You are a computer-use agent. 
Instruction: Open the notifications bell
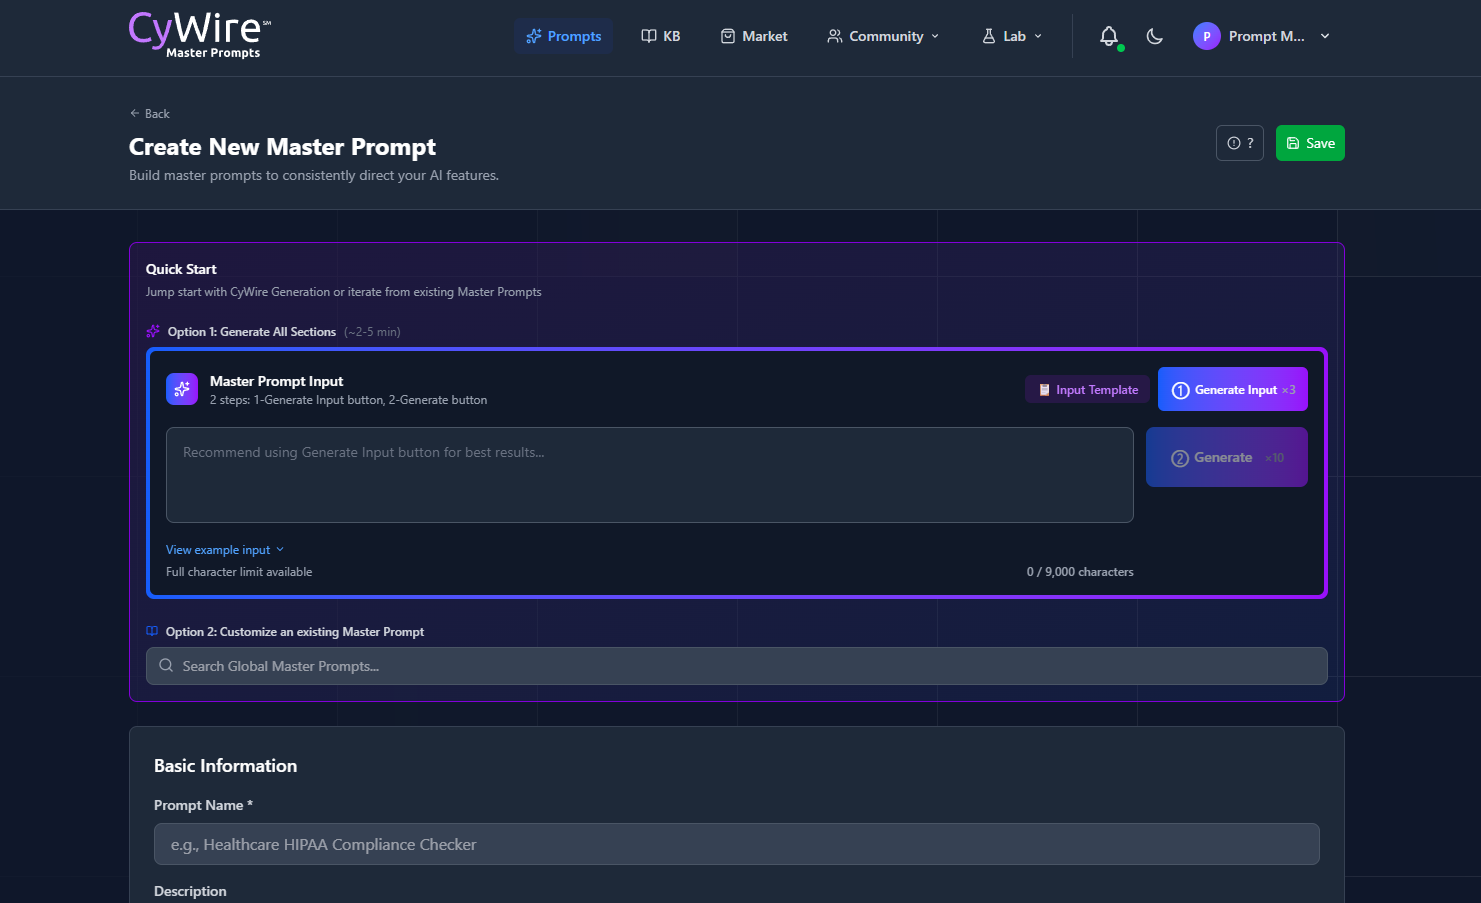[1109, 36]
